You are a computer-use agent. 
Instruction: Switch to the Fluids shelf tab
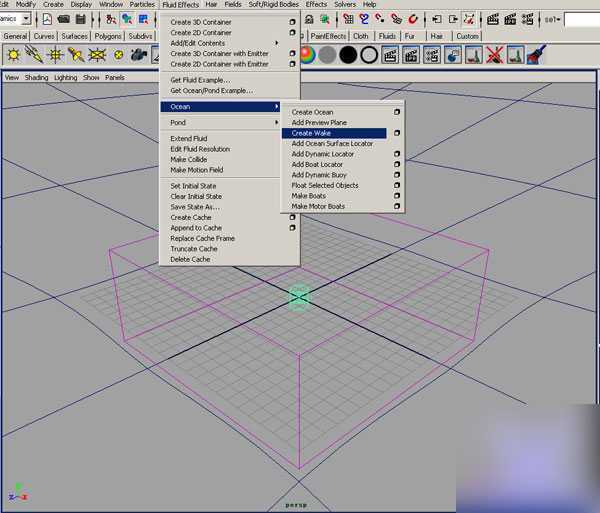pyautogui.click(x=387, y=36)
